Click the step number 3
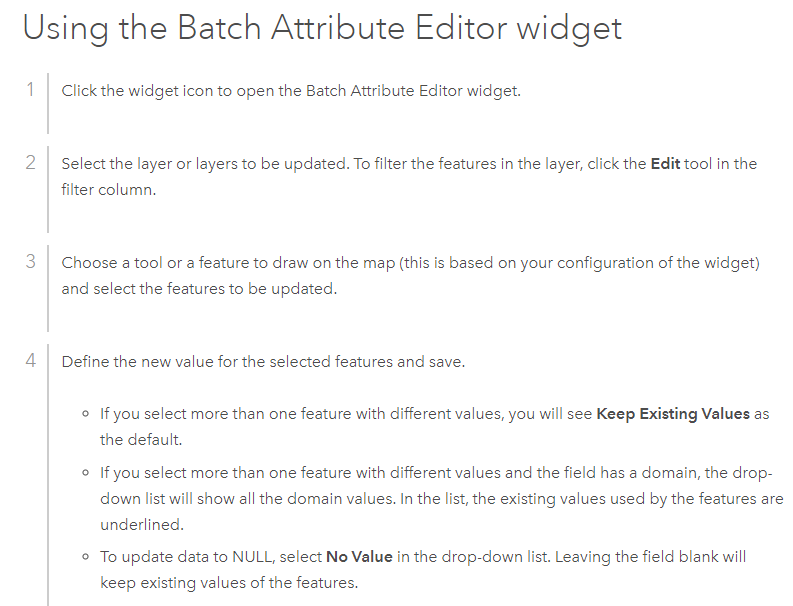This screenshot has width=793, height=606. click(31, 261)
